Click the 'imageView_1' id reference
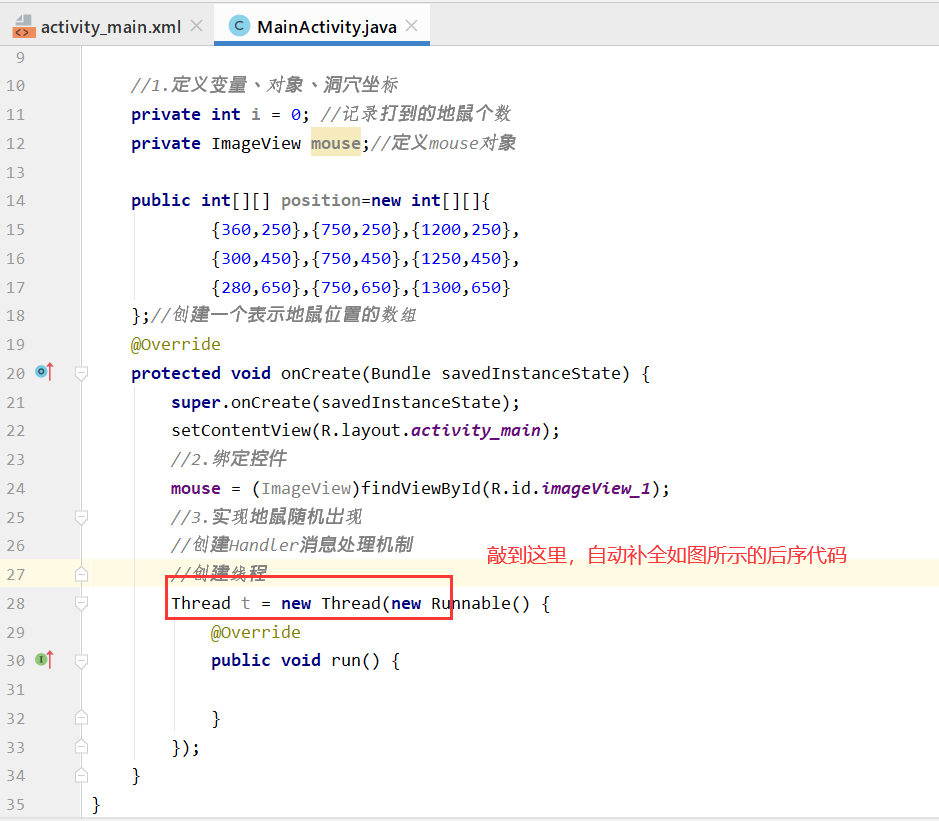The height and width of the screenshot is (821, 939). pyautogui.click(x=596, y=489)
